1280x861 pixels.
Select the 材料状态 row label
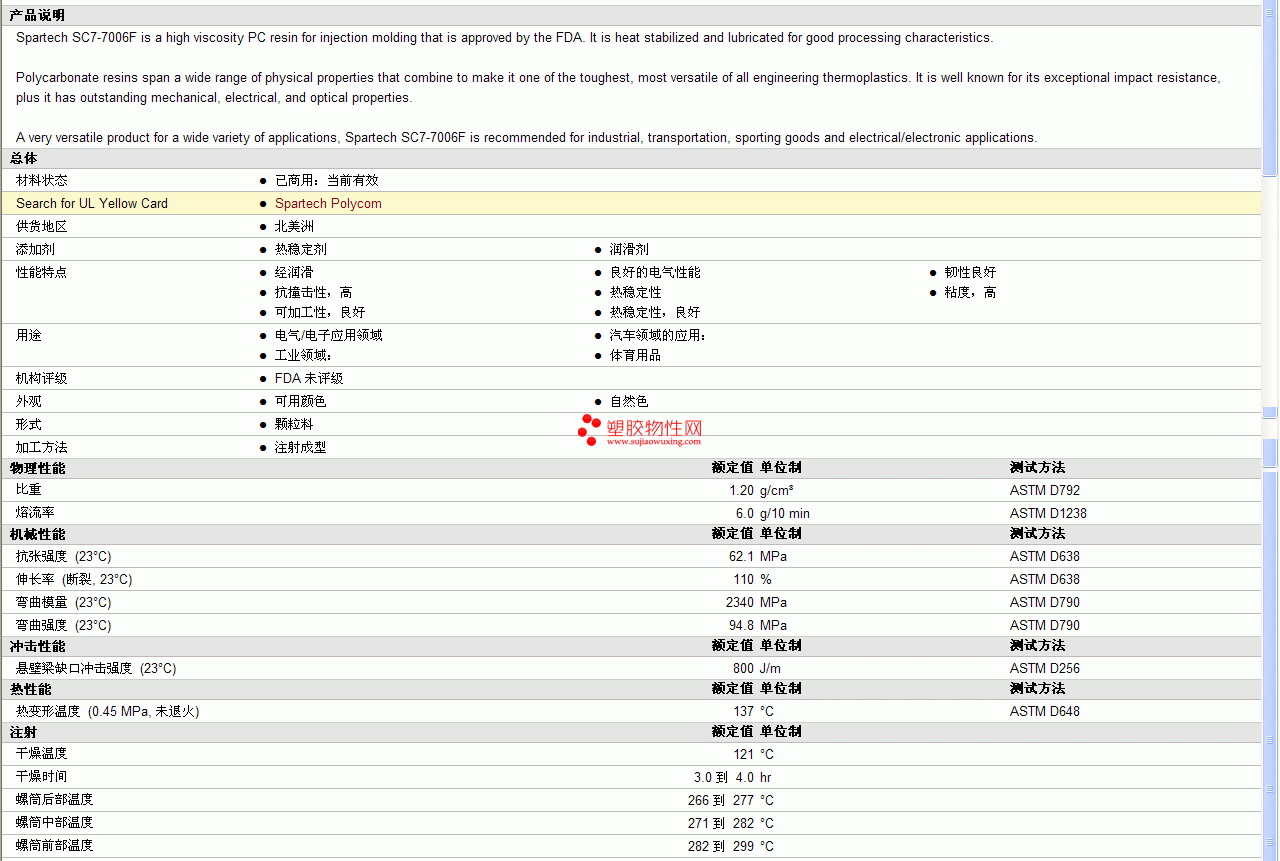42,180
